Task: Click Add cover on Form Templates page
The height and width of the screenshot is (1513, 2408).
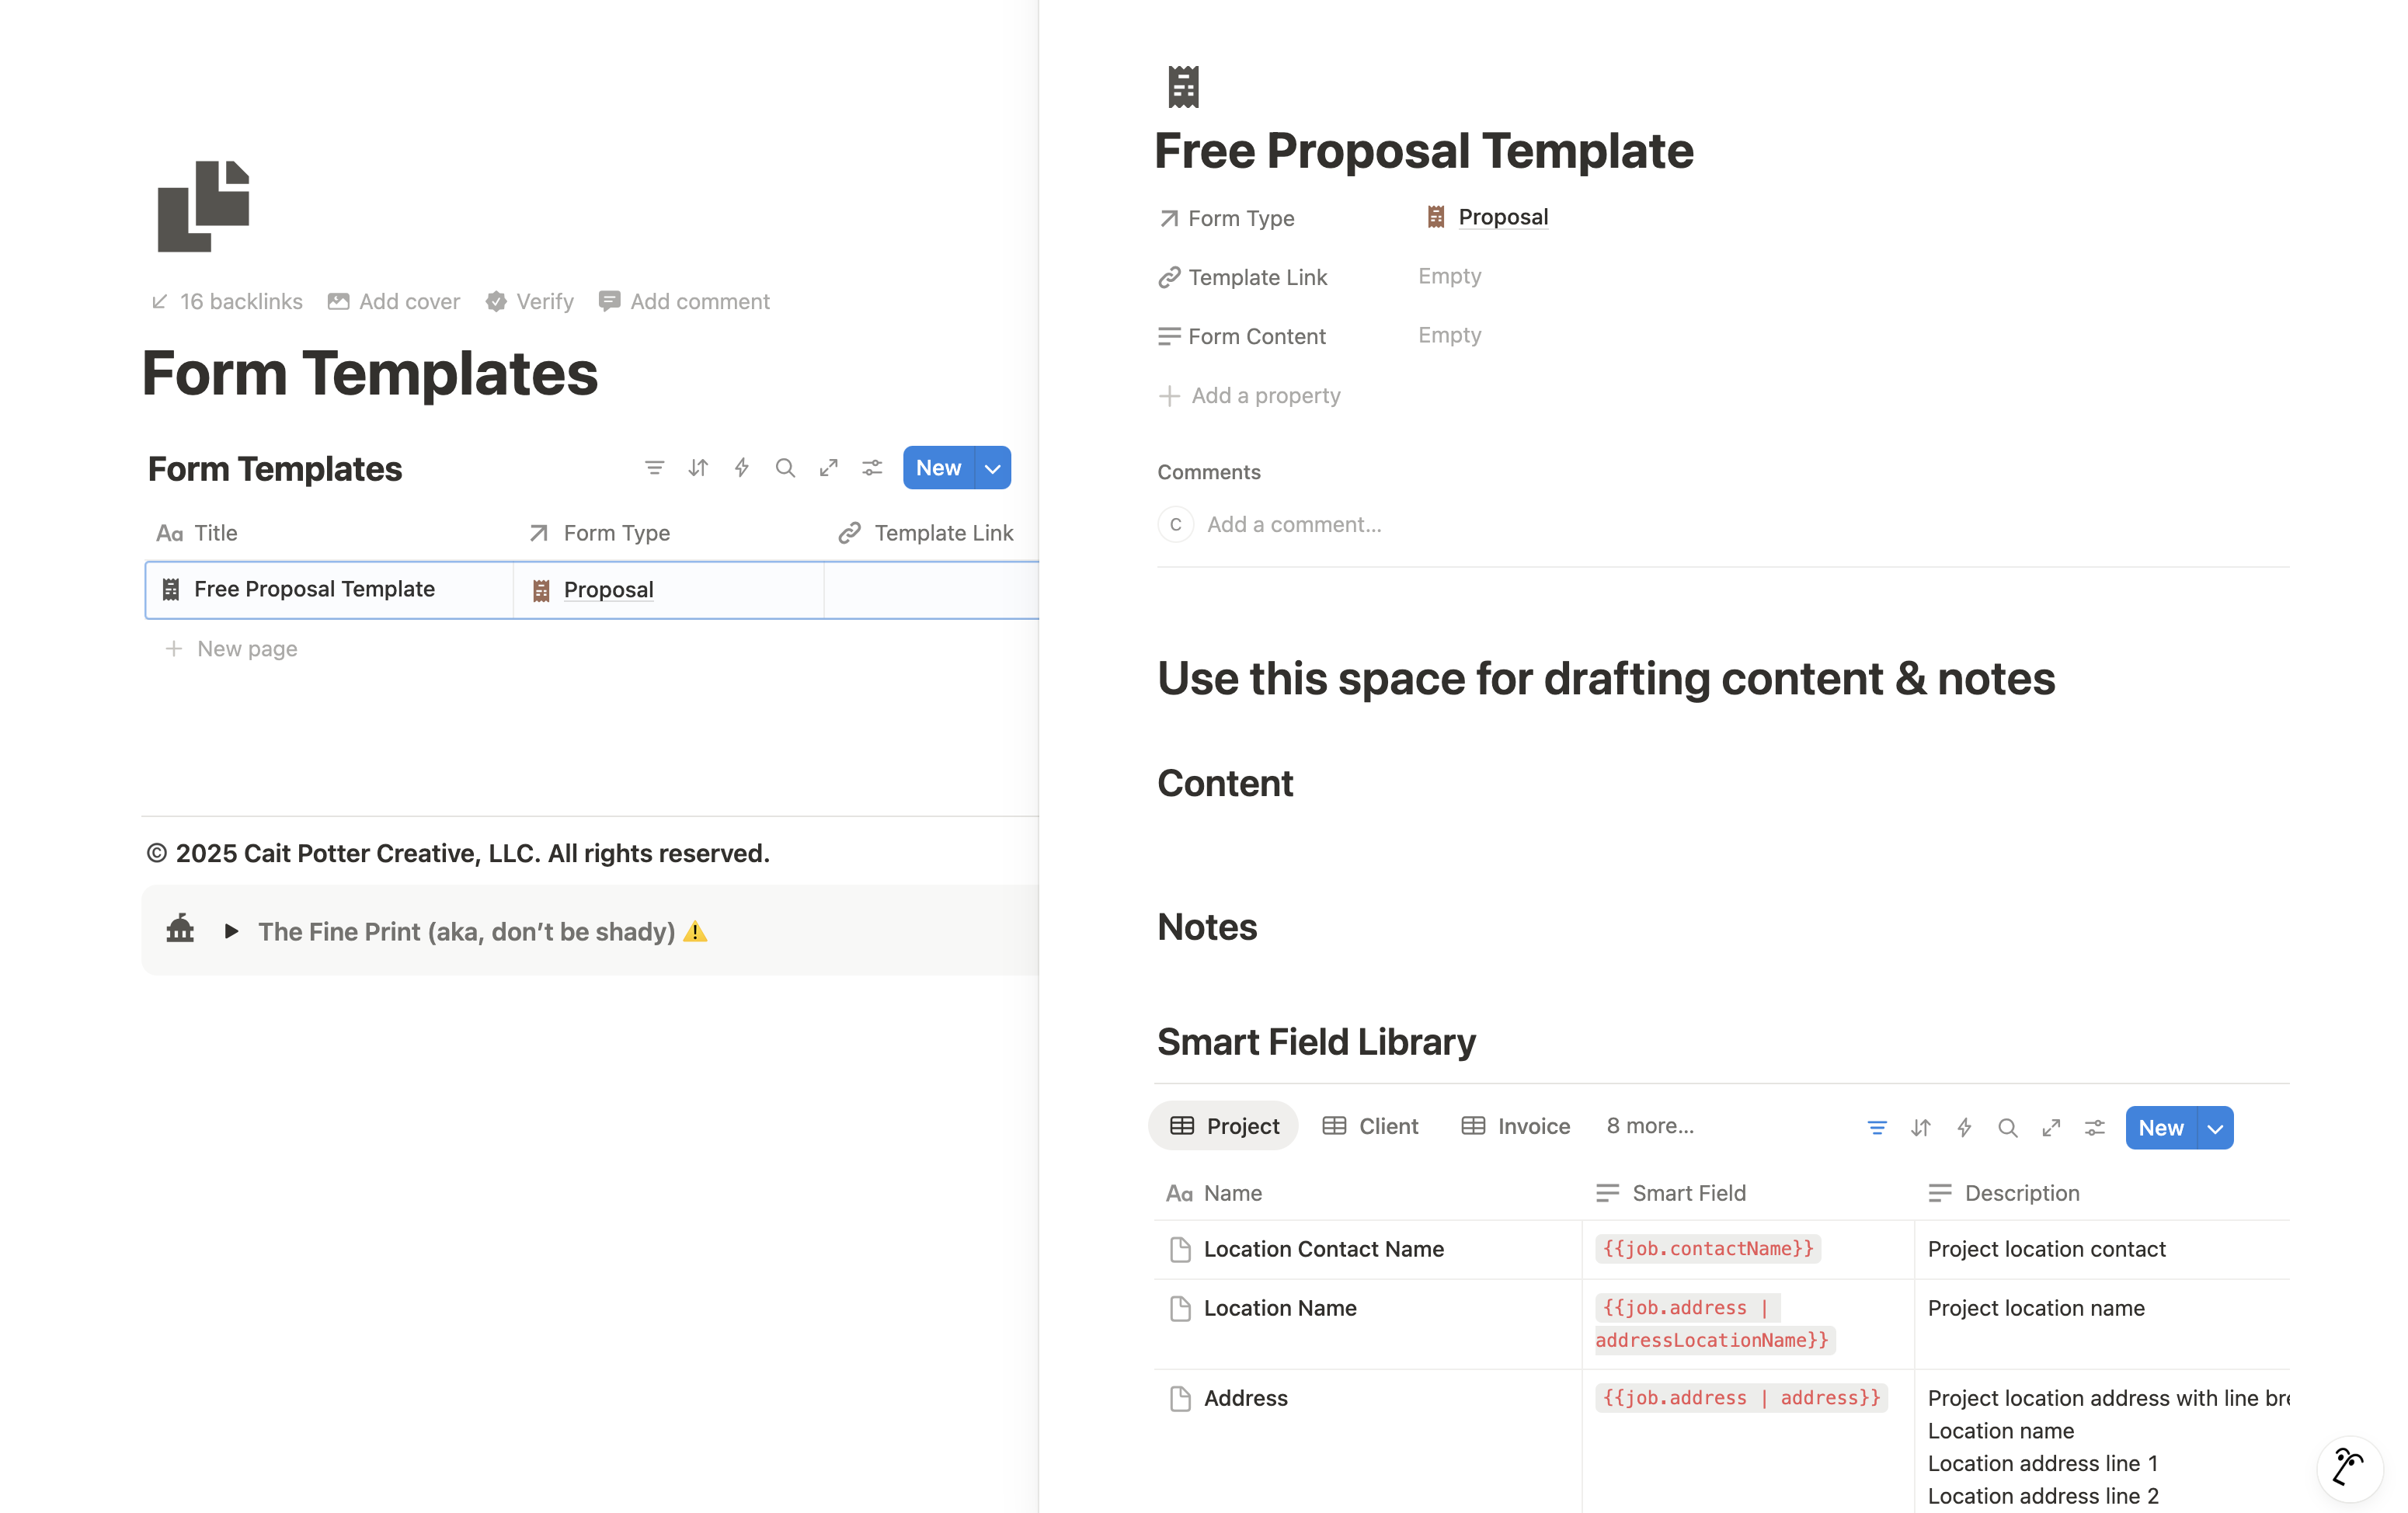Action: pos(394,301)
